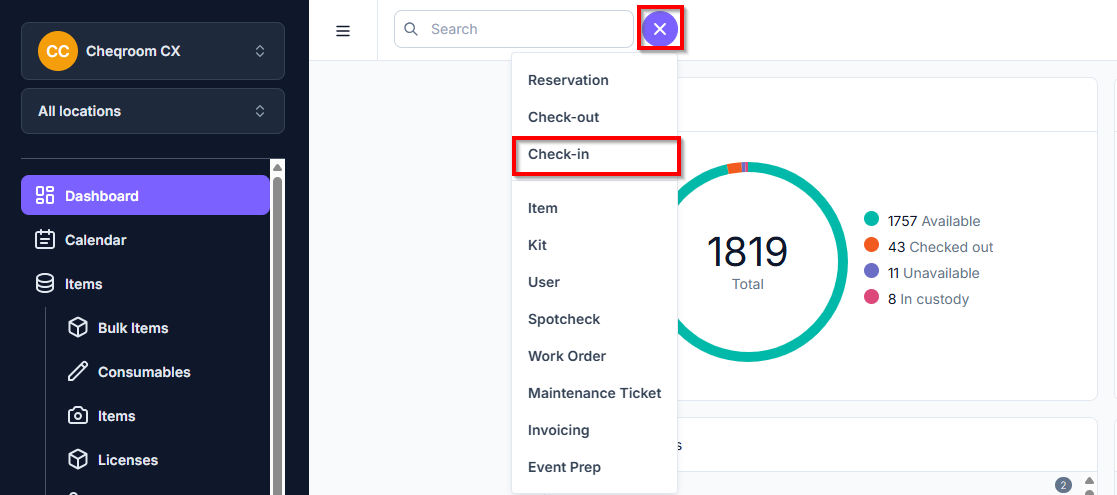1117x495 pixels.
Task: Click the orange Checked out legend dot
Action: pyautogui.click(x=871, y=246)
